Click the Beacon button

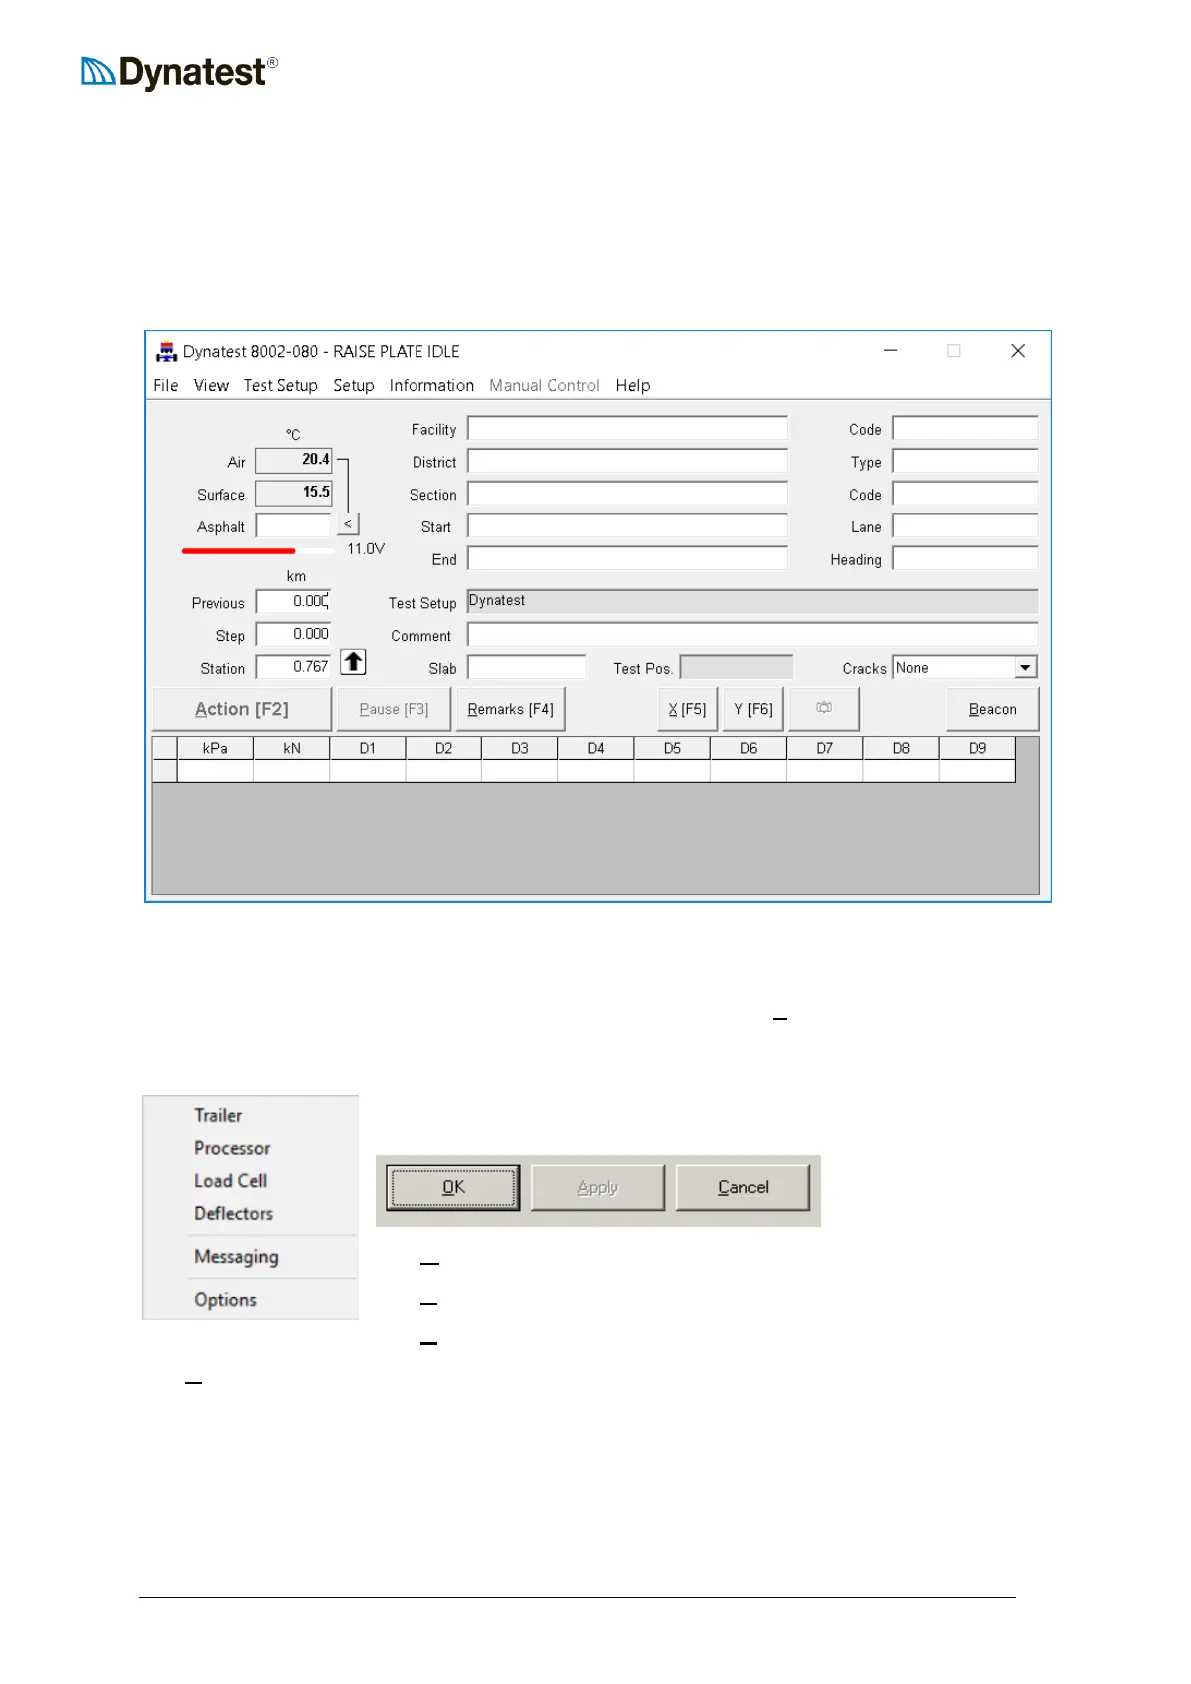tap(992, 709)
